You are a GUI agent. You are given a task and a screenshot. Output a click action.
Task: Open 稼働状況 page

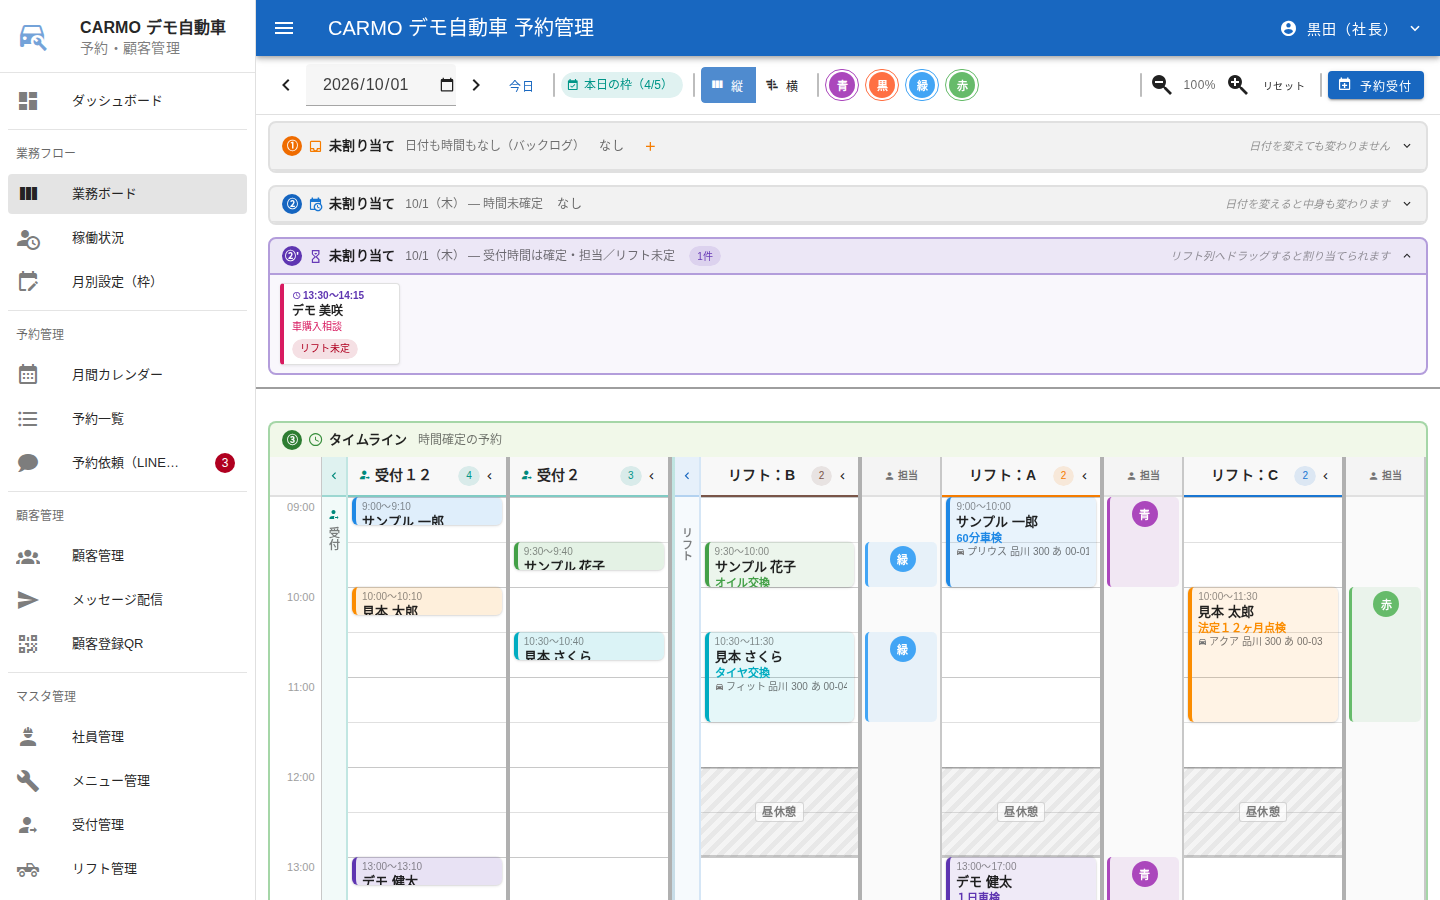tap(127, 238)
